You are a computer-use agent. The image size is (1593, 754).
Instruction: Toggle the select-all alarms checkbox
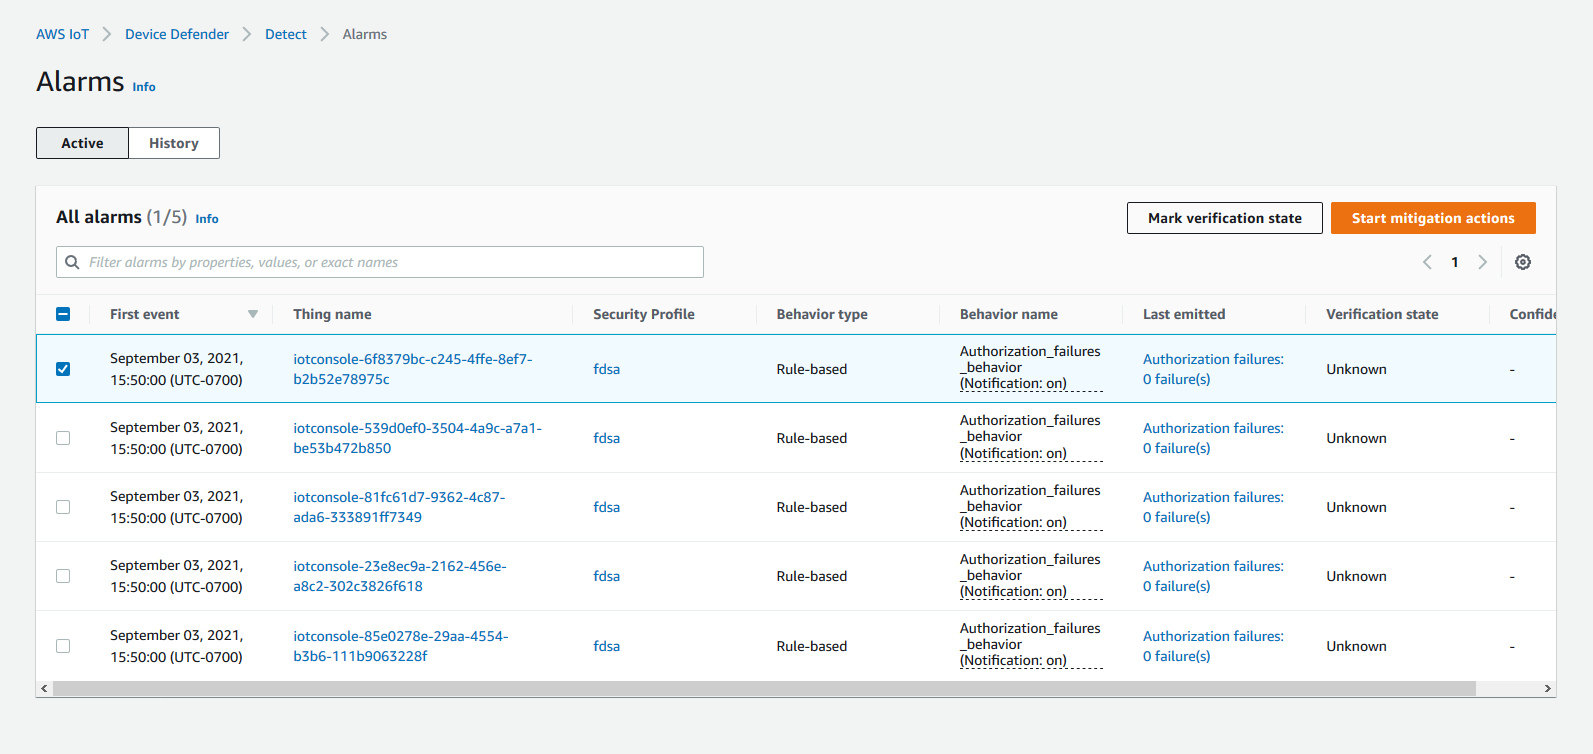click(63, 314)
